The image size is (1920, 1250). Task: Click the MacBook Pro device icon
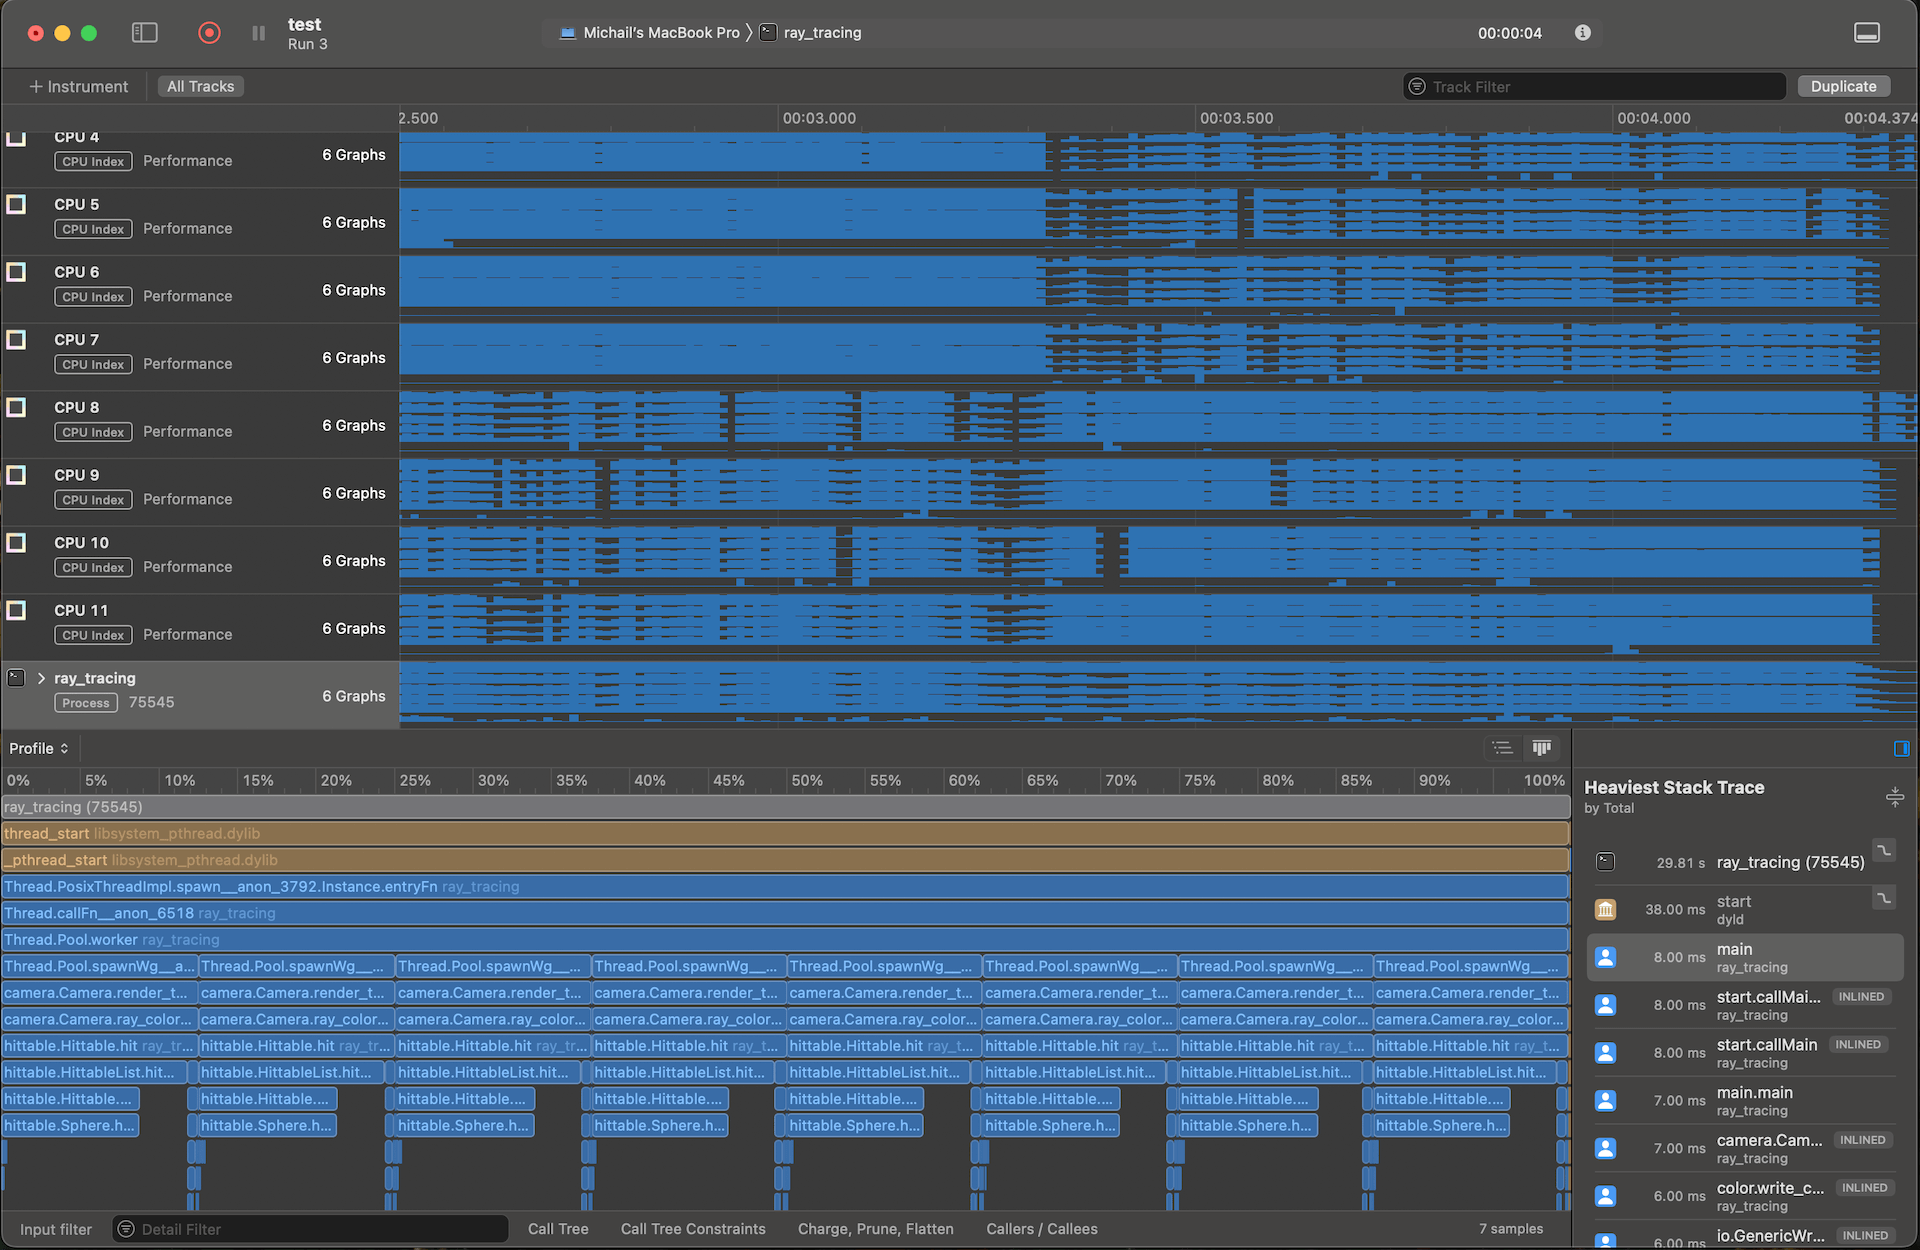567,33
